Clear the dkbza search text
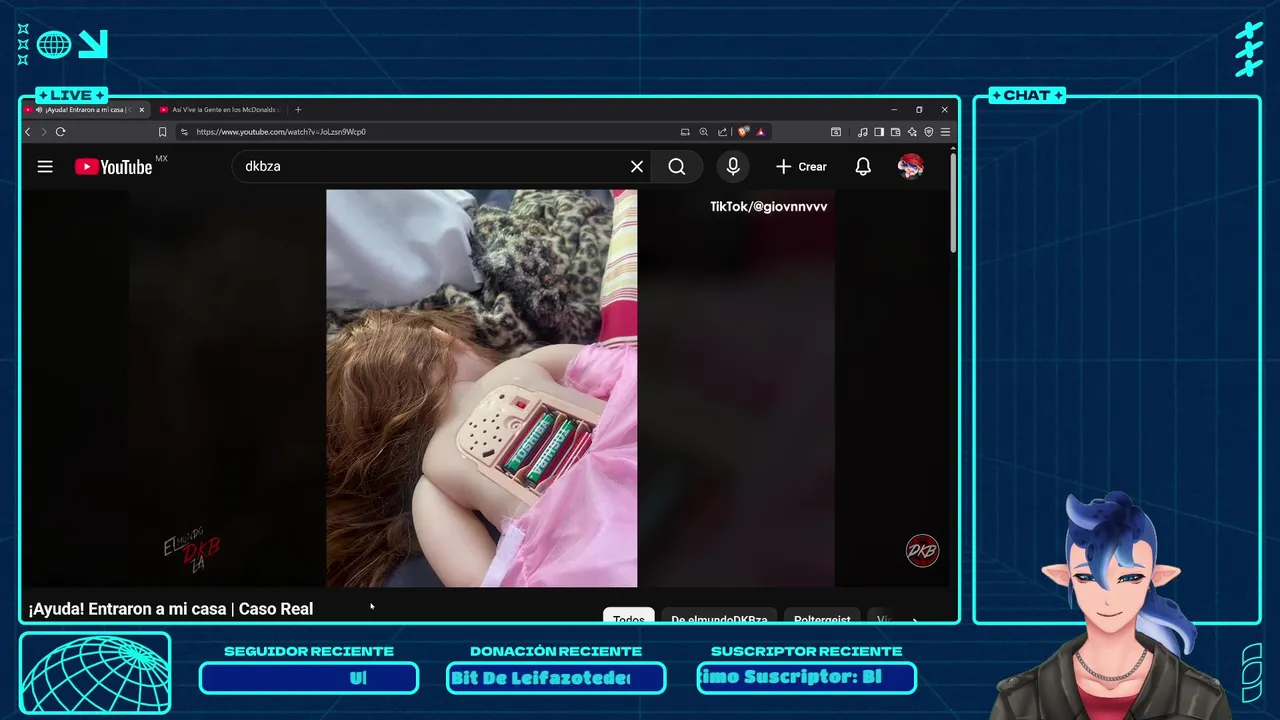1280x720 pixels. click(637, 167)
